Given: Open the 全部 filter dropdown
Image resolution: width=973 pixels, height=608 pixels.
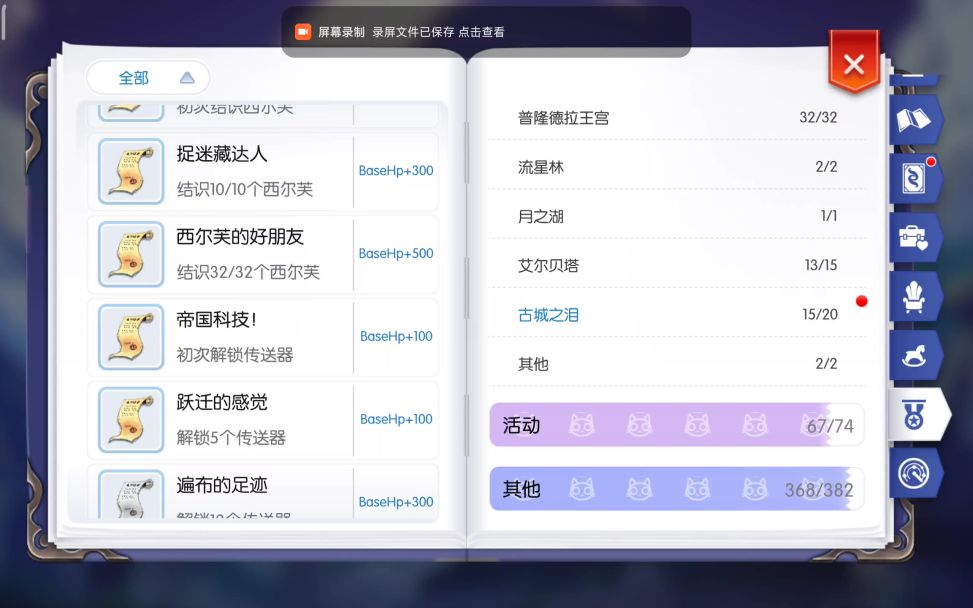Looking at the screenshot, I should pyautogui.click(x=148, y=78).
